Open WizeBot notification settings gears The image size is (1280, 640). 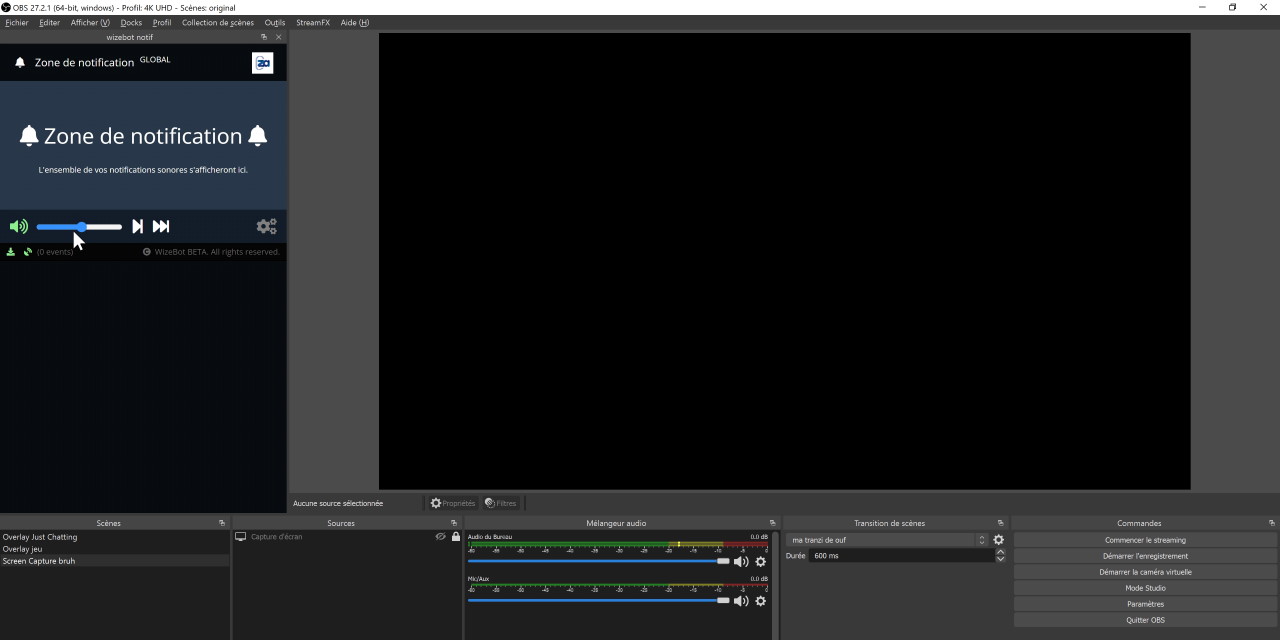266,227
